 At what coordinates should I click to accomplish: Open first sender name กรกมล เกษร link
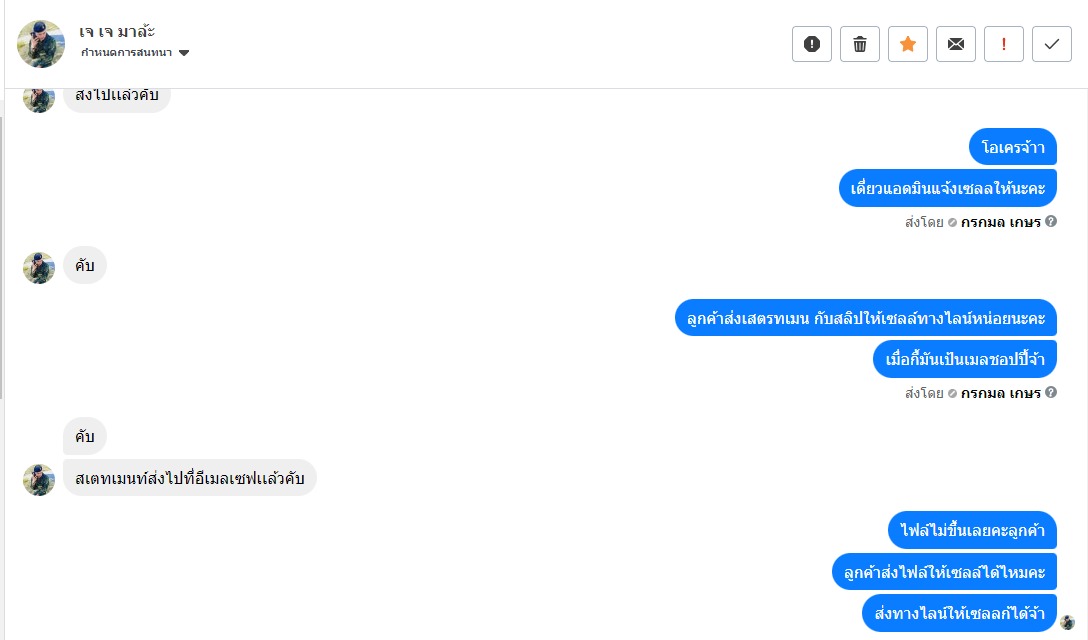pyautogui.click(x=1001, y=222)
